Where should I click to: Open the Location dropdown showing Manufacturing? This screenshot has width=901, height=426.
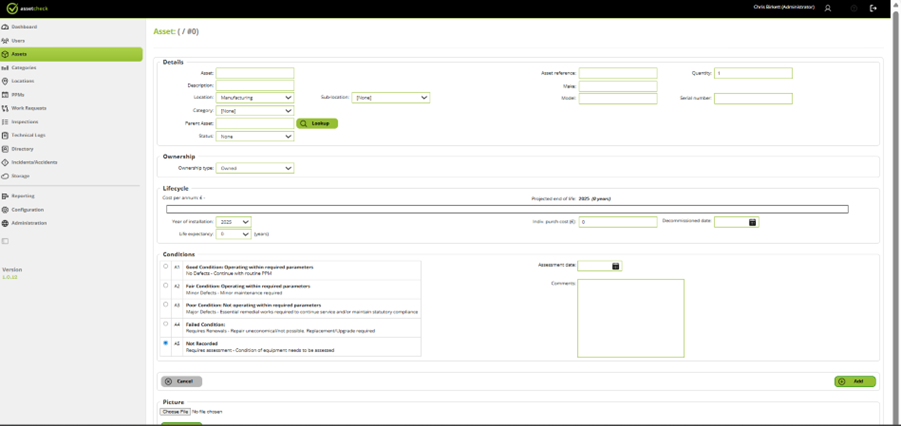pos(255,98)
